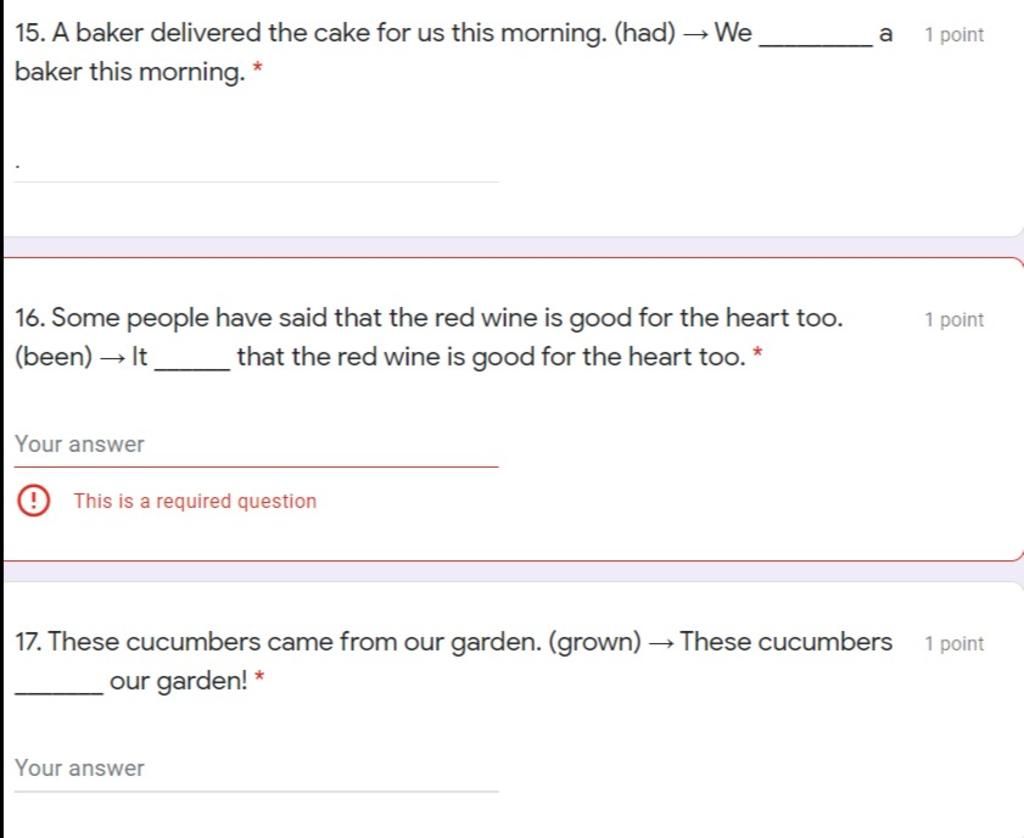1024x838 pixels.
Task: Click the asterisk beside "our garden!"
Action: coord(260,679)
